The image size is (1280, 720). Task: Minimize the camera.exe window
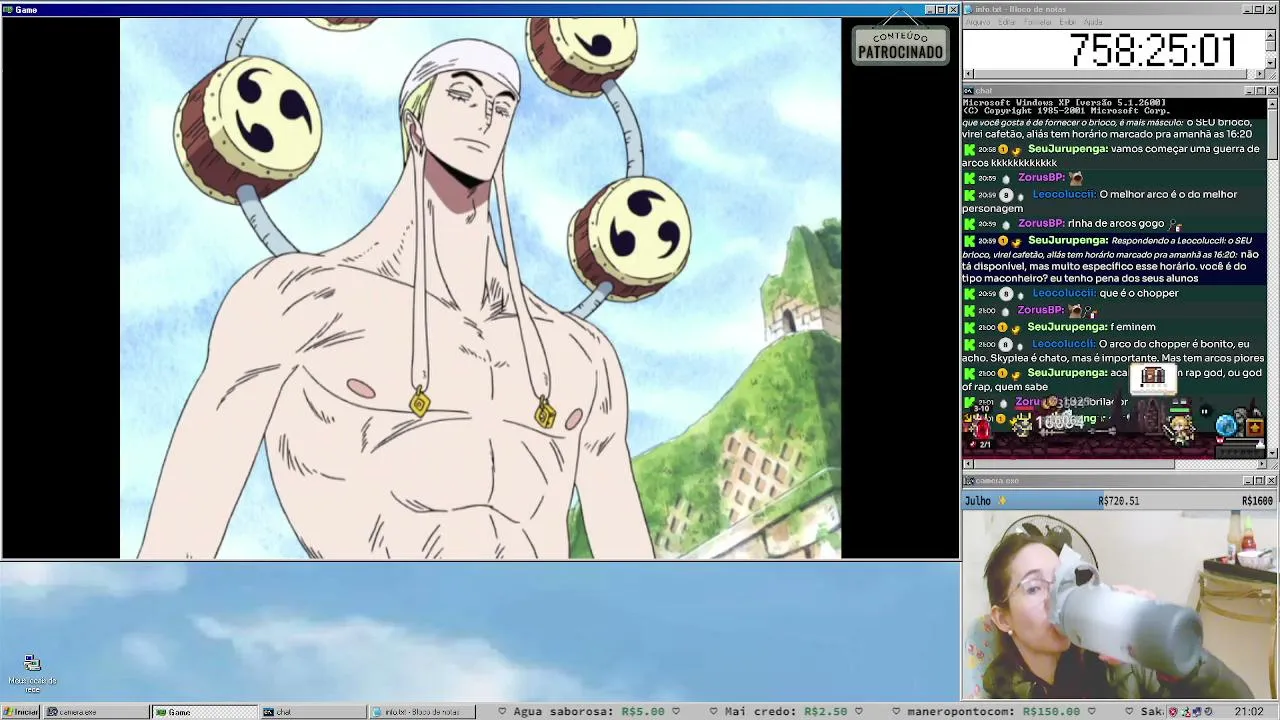(1248, 481)
